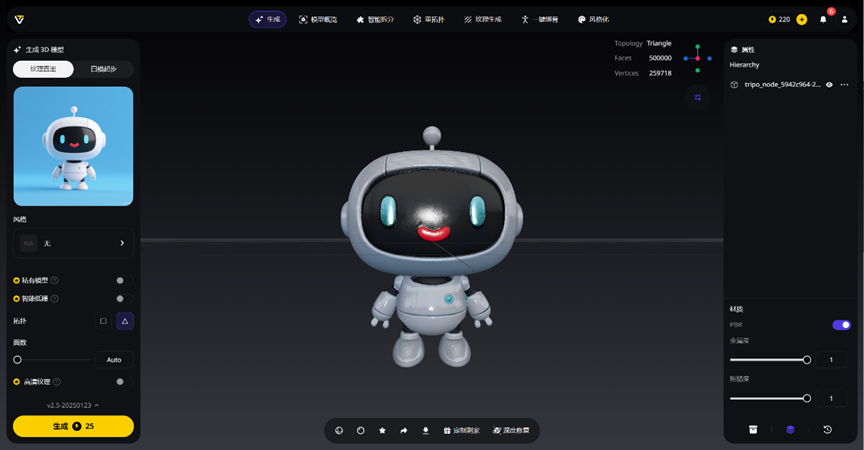Viewport: 864px width, 450px height.
Task: Click the archive box icon at panel bottom
Action: click(753, 430)
